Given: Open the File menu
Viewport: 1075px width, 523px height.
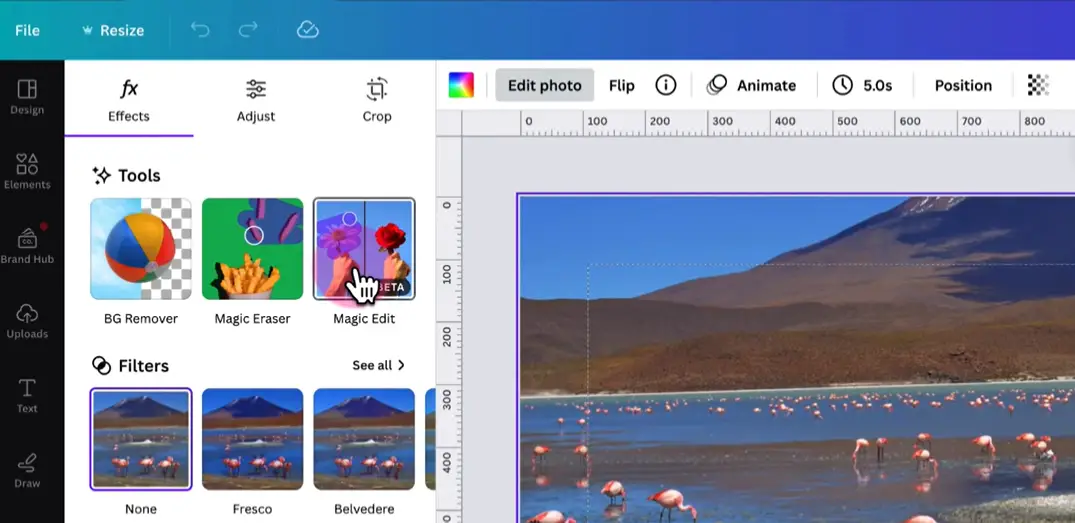Looking at the screenshot, I should (x=27, y=30).
